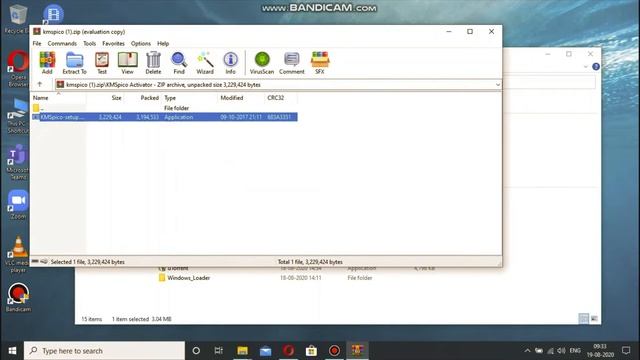Open the Favorites menu
This screenshot has height=360, width=640.
click(113, 43)
